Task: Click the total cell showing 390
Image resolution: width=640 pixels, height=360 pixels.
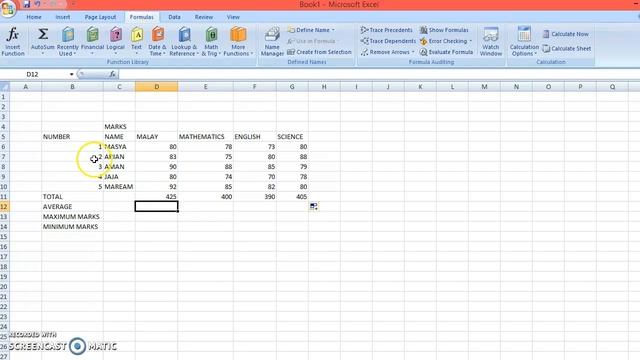Action: tap(255, 196)
